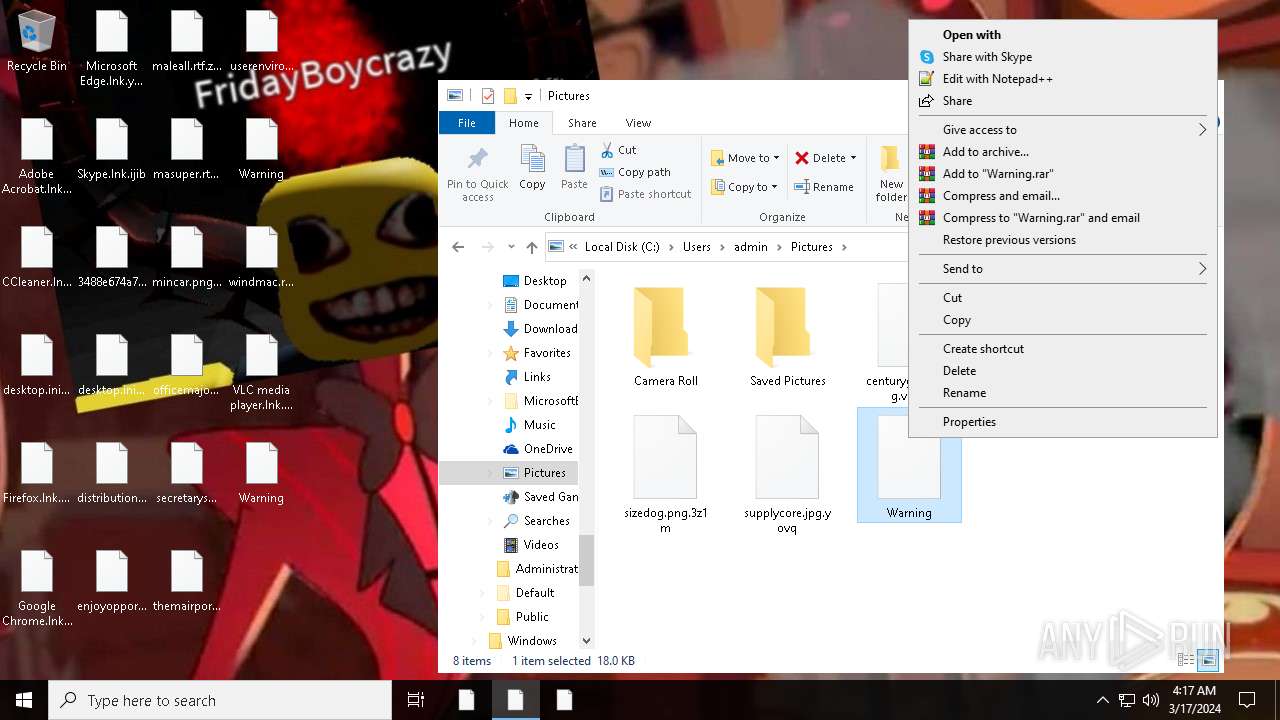Choose Create shortcut in context menu
This screenshot has height=720, width=1280.
coord(1063,349)
